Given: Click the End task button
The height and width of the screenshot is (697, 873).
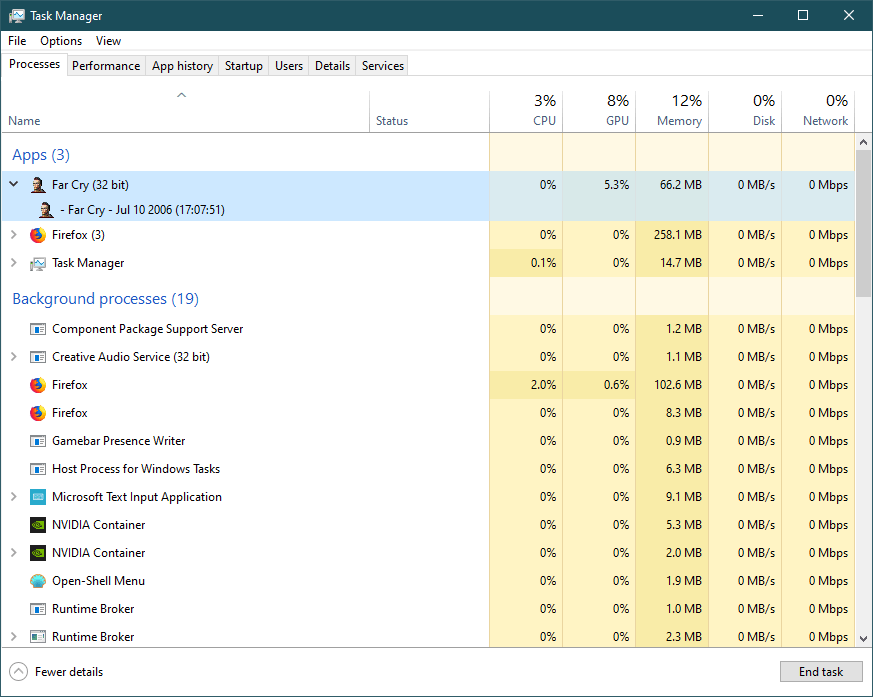Looking at the screenshot, I should pos(821,671).
